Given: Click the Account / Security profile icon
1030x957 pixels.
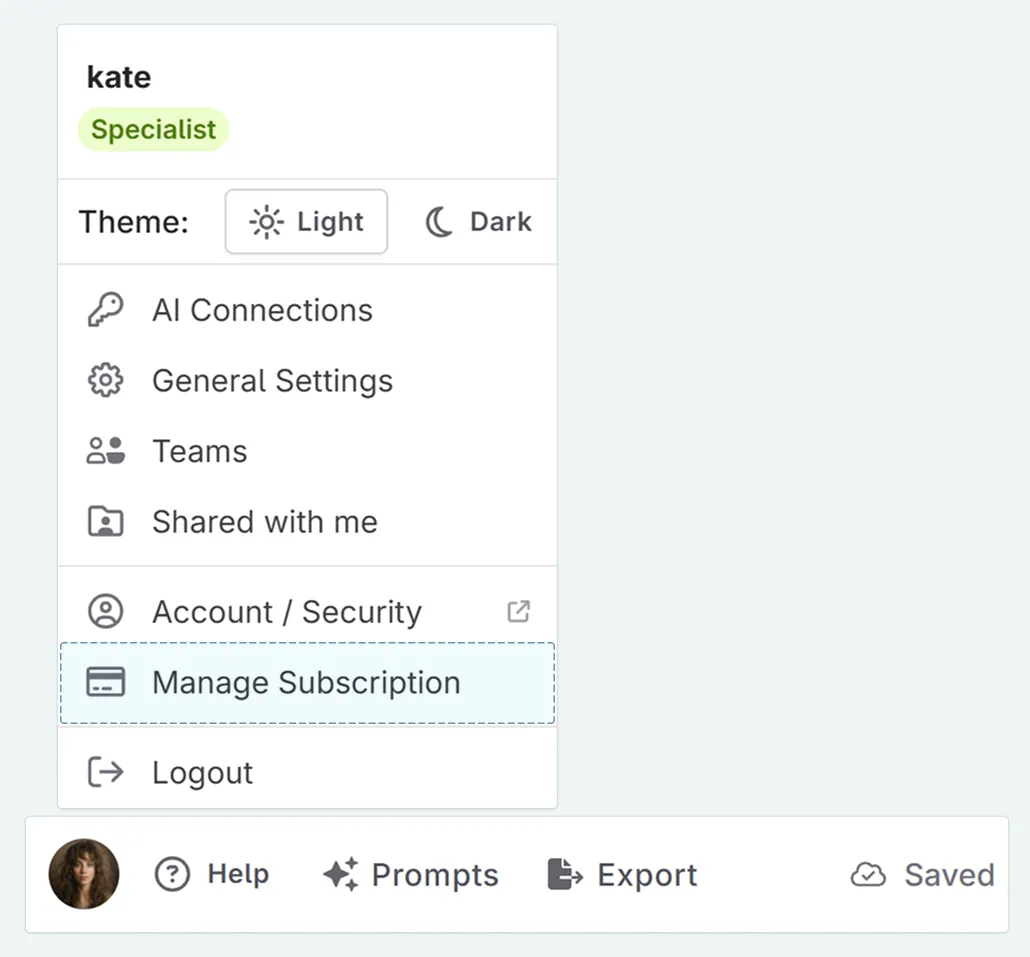Looking at the screenshot, I should [x=106, y=611].
